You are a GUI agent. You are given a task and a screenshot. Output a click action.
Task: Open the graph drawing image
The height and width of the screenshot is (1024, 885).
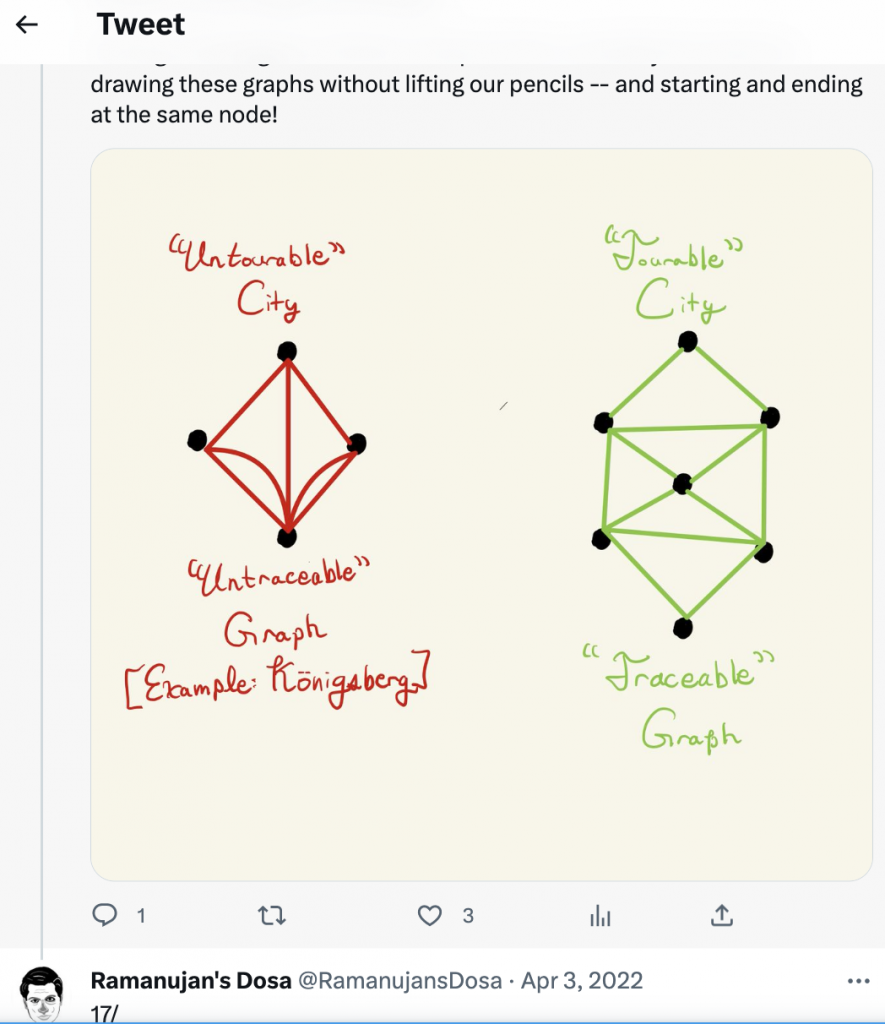[x=481, y=515]
